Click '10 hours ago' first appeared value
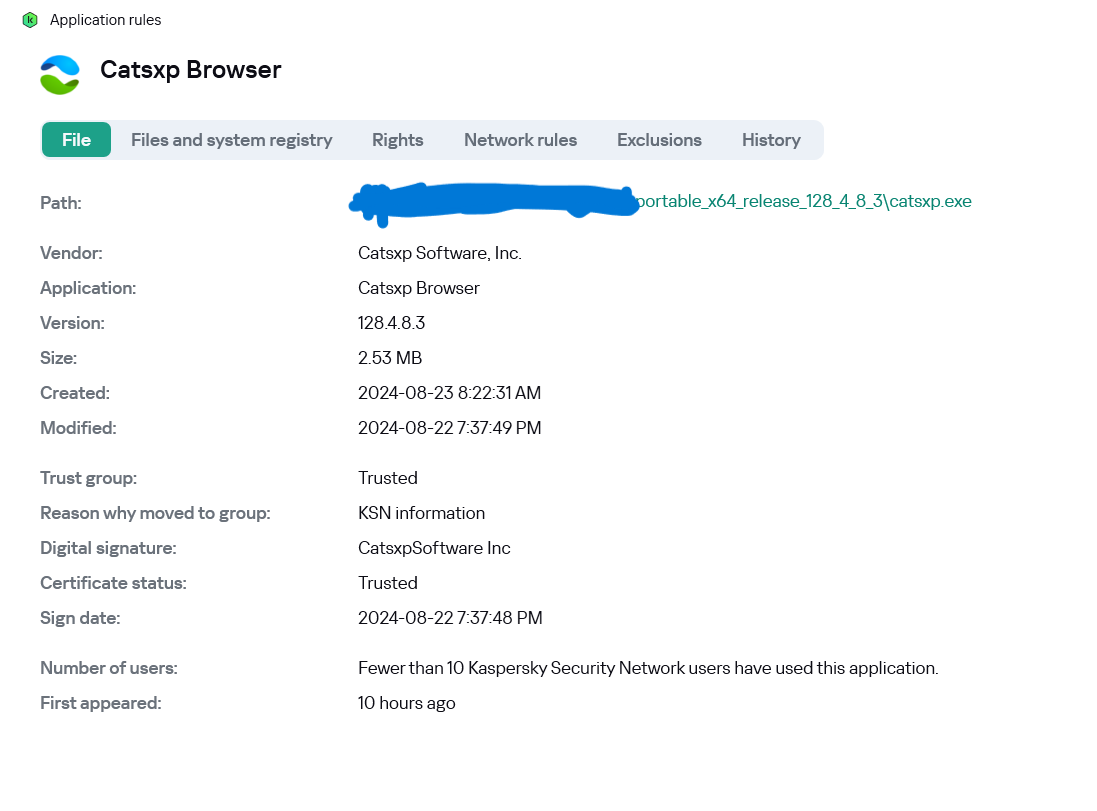Image resolution: width=1097 pixels, height=811 pixels. pyautogui.click(x=406, y=703)
